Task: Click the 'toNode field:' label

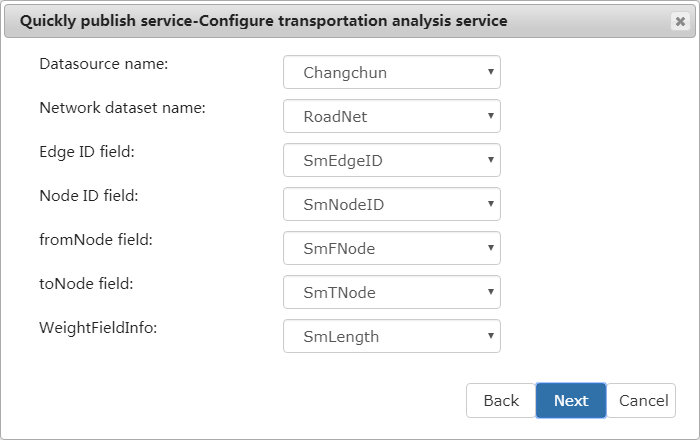Action: (x=86, y=284)
